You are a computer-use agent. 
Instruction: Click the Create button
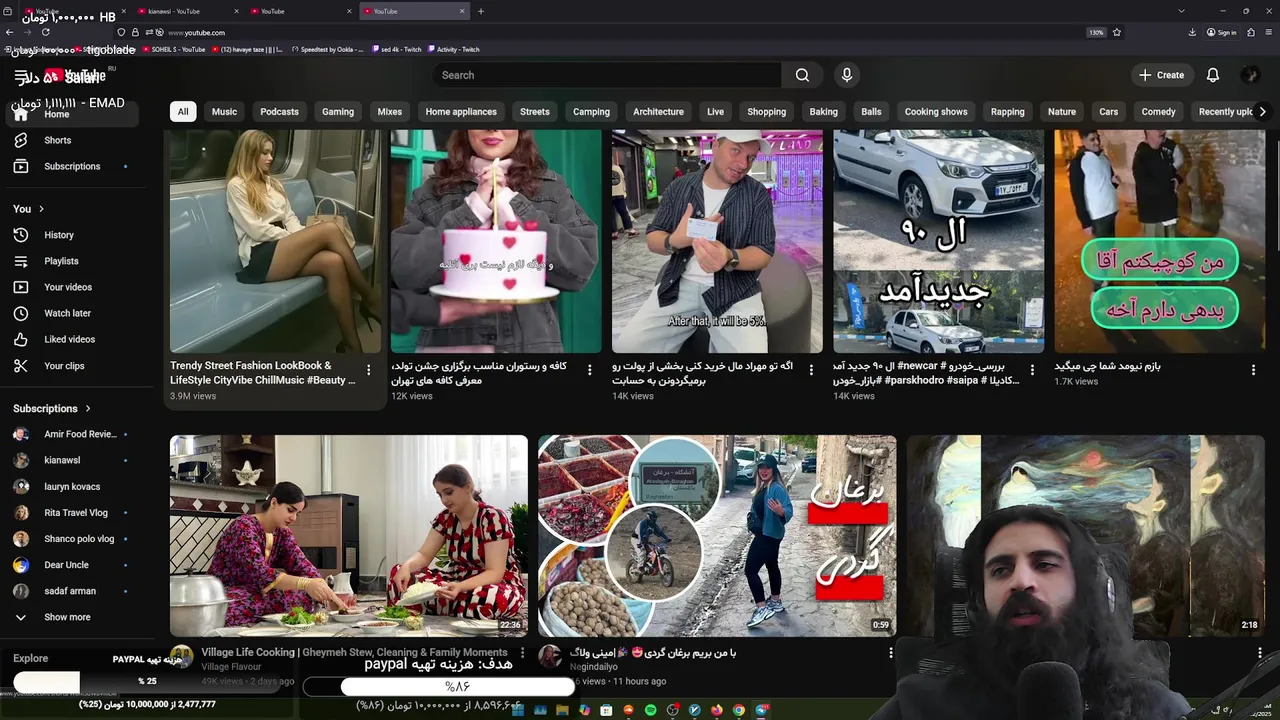1161,75
